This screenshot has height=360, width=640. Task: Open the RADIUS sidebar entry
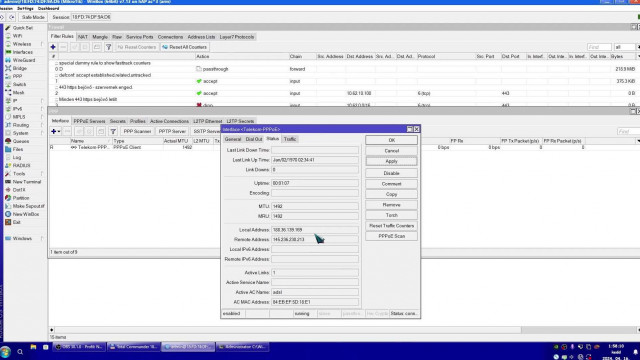pos(21,166)
